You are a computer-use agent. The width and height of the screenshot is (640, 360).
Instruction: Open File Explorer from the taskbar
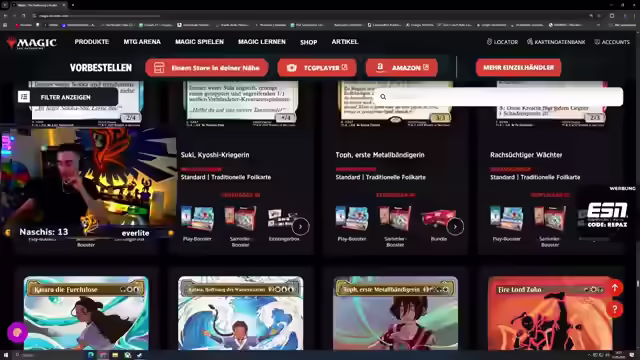[115, 355]
